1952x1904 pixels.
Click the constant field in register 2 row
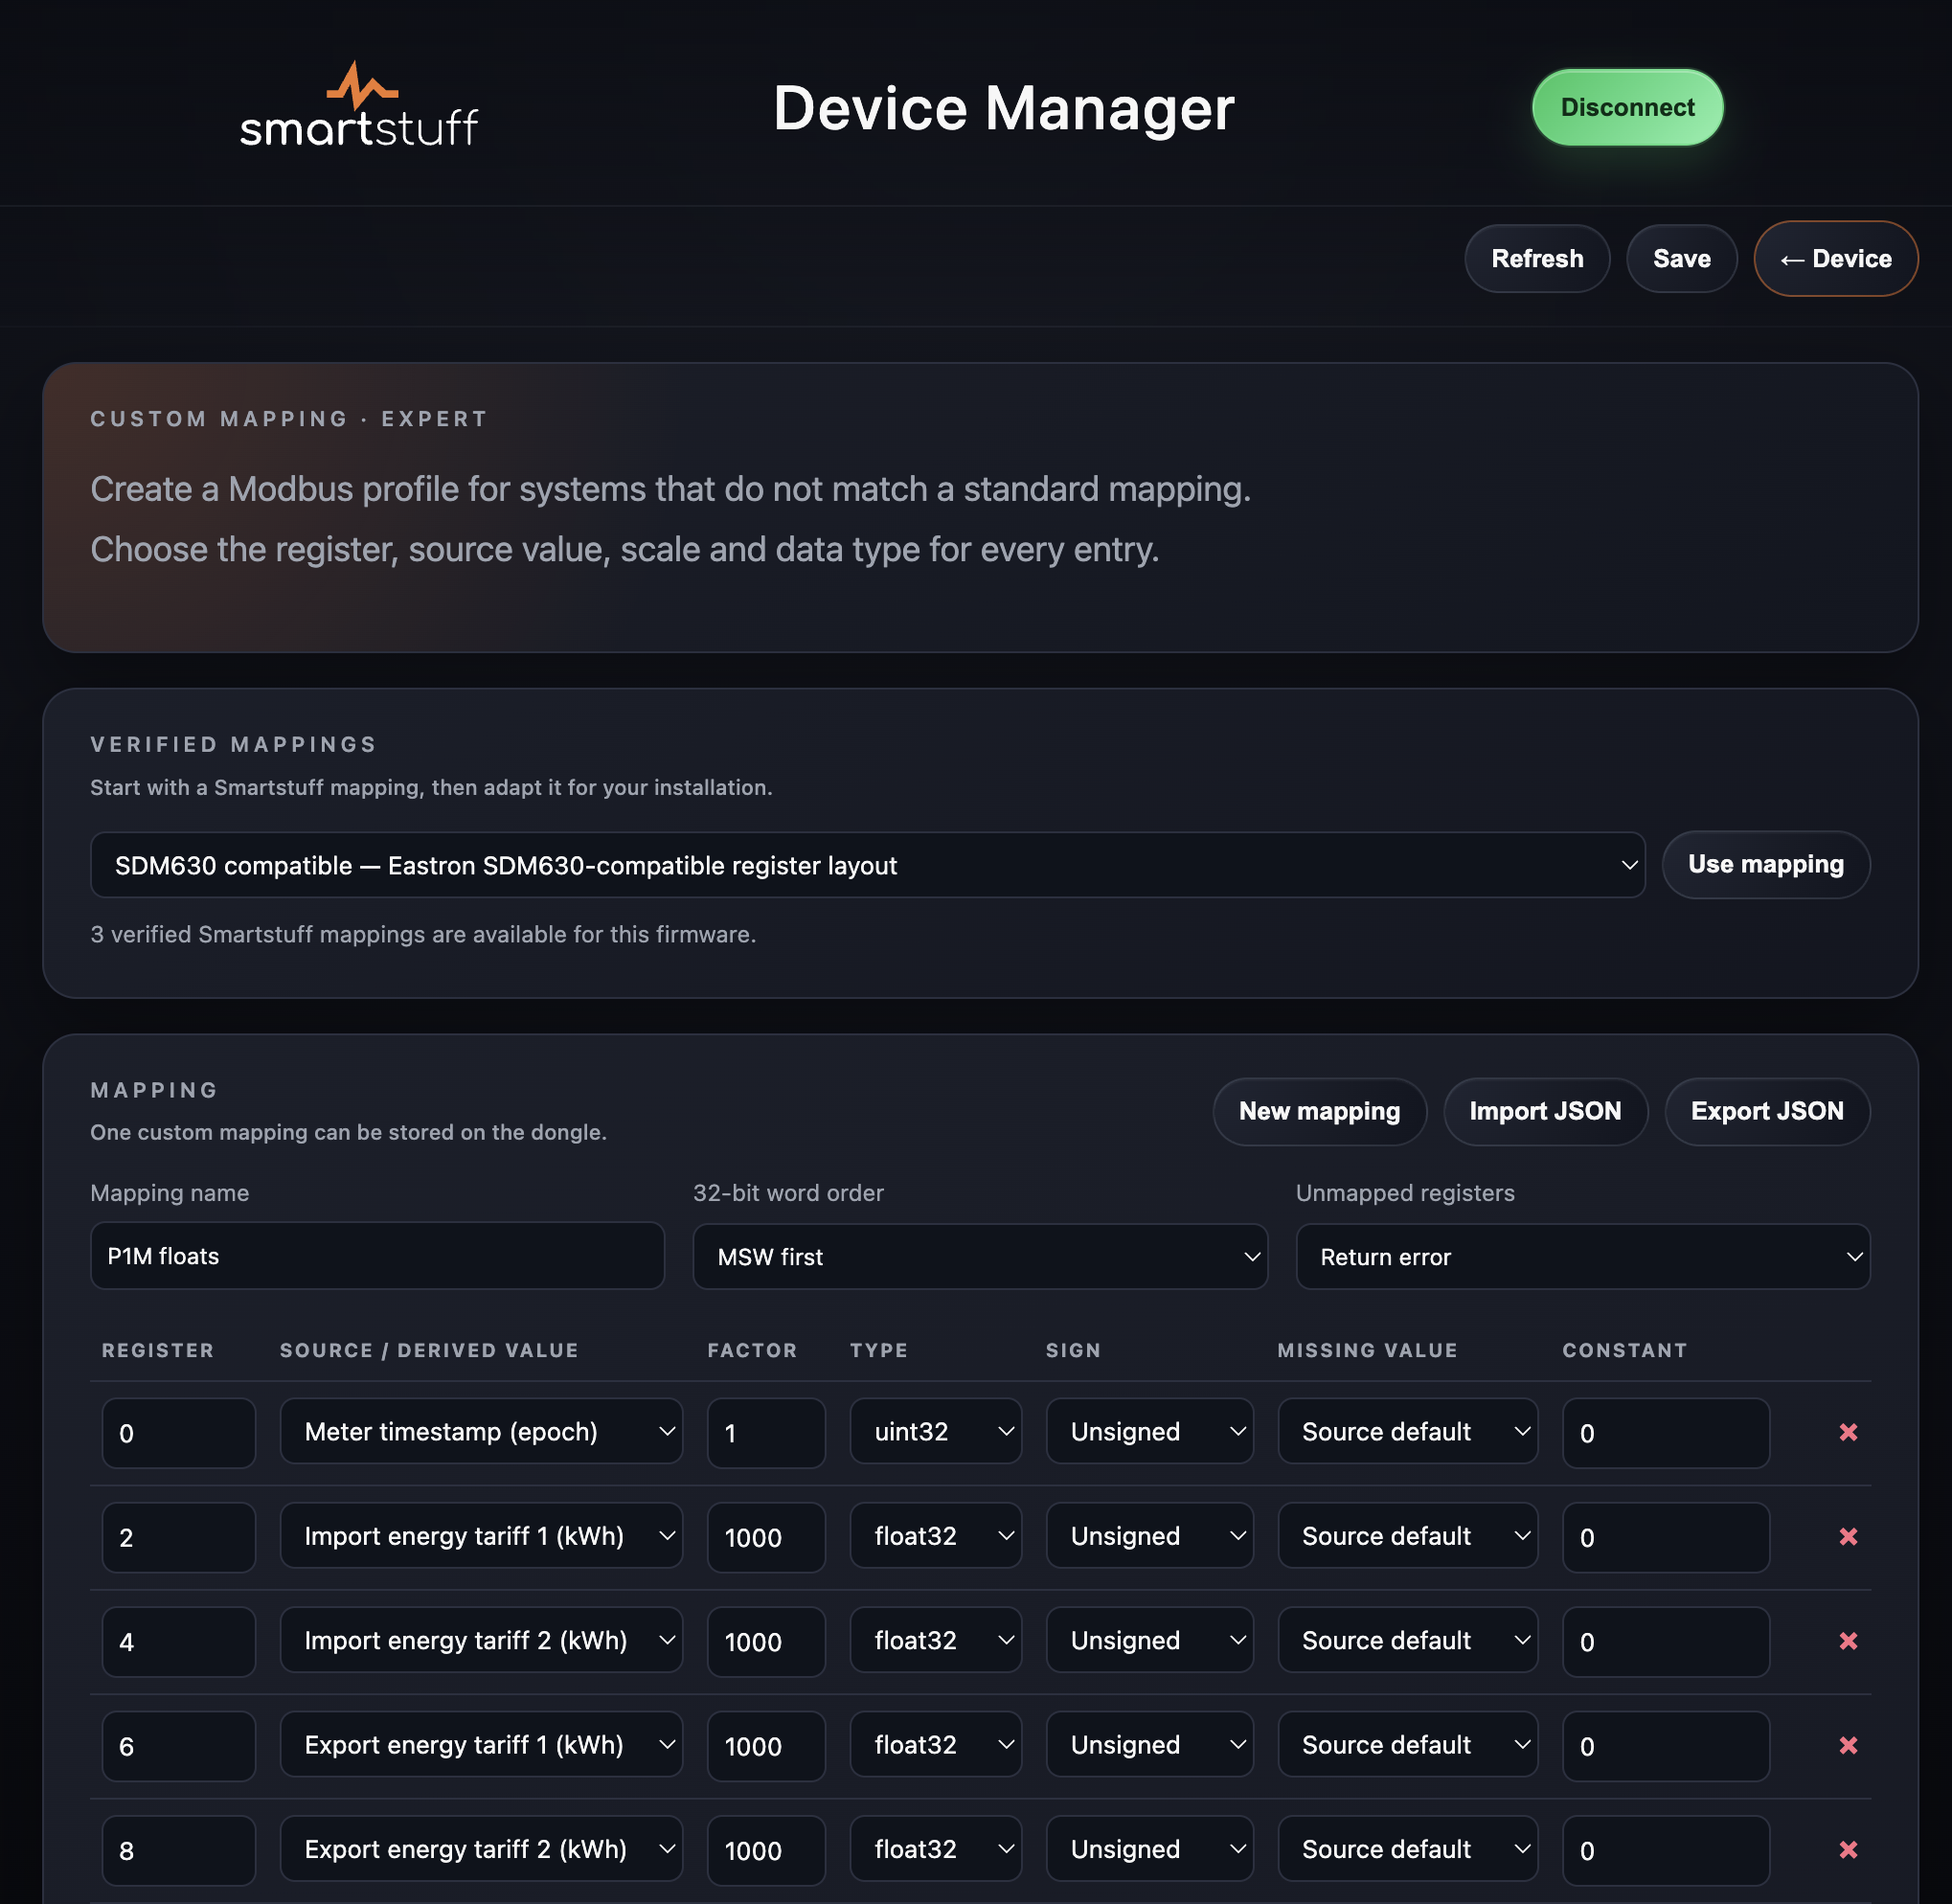(x=1666, y=1537)
